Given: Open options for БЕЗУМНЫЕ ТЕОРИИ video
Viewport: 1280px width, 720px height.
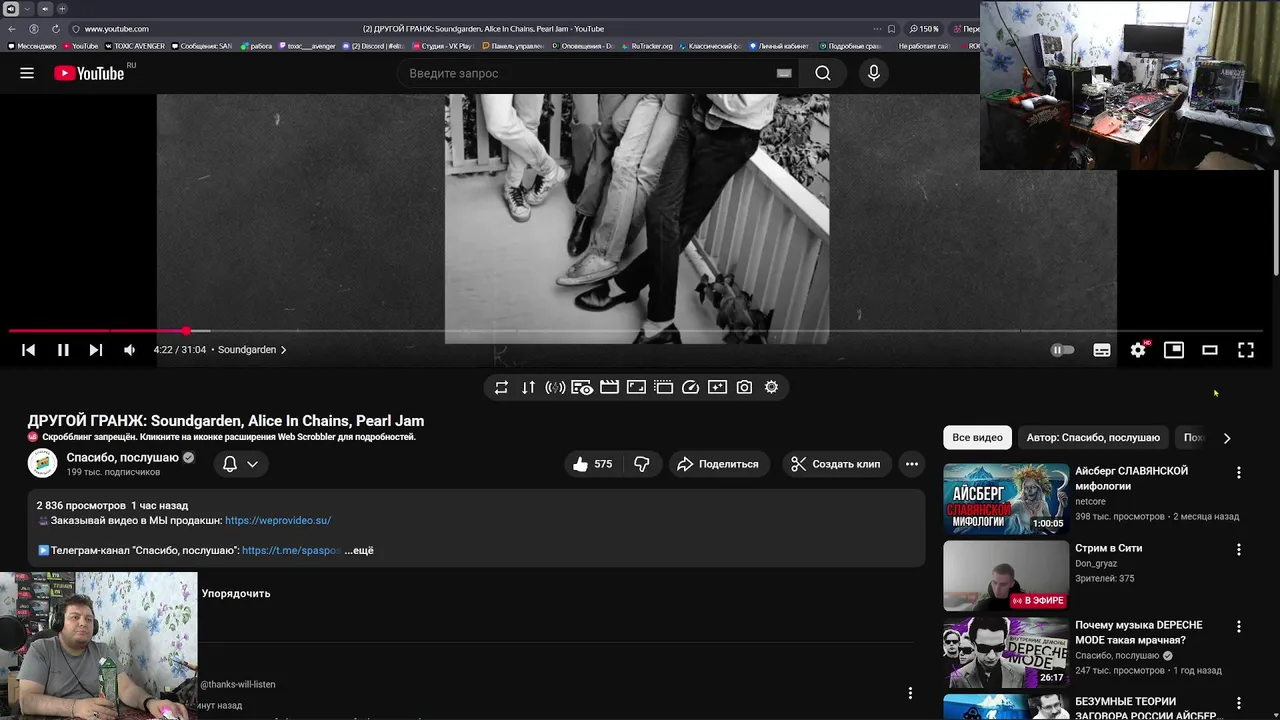Looking at the screenshot, I should pyautogui.click(x=1239, y=704).
